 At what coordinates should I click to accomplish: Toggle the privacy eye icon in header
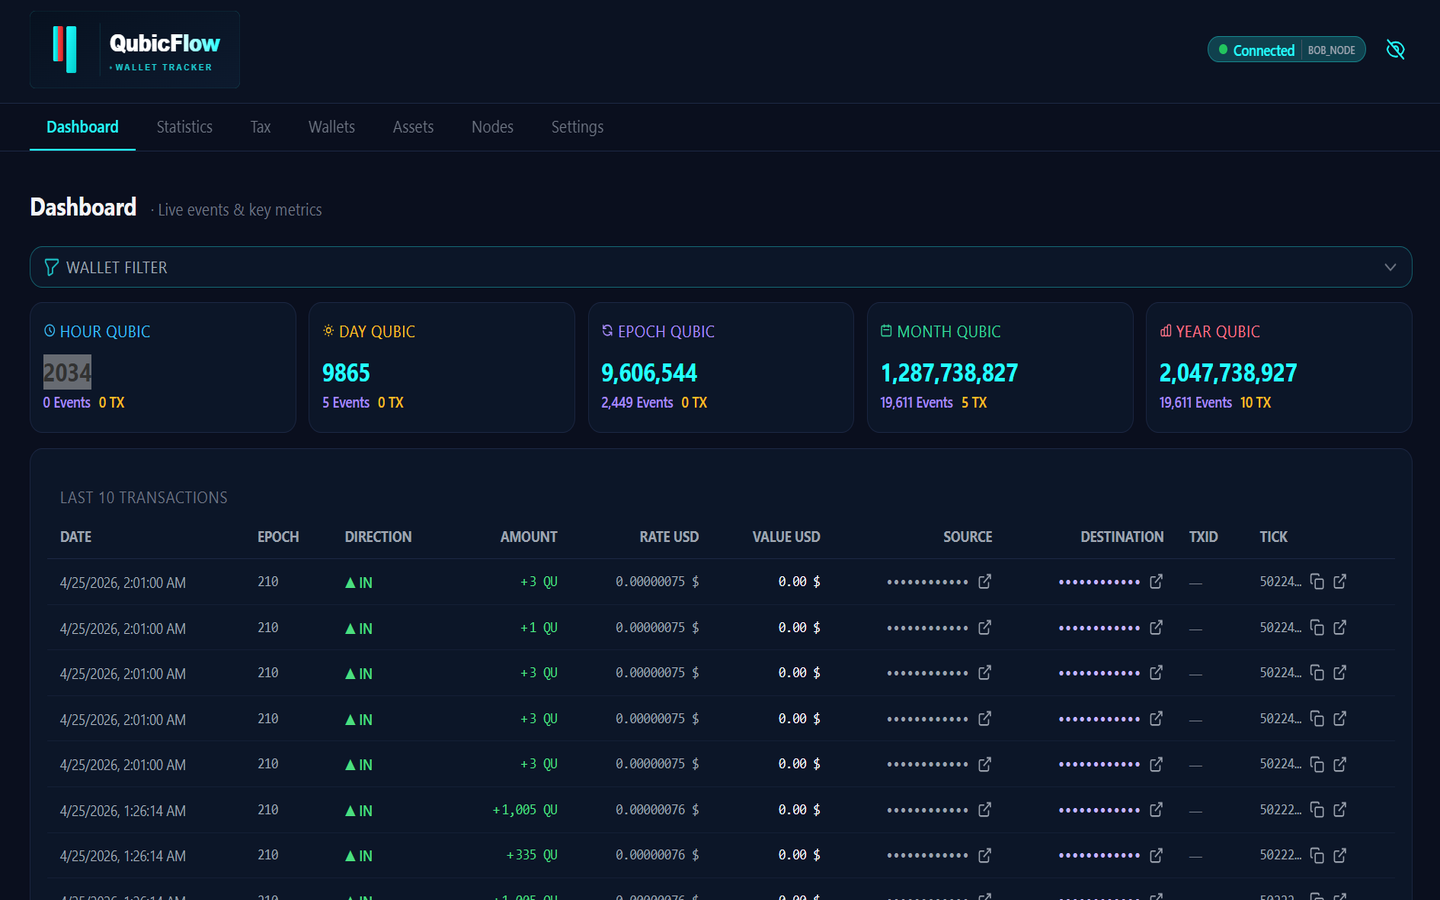click(1395, 50)
